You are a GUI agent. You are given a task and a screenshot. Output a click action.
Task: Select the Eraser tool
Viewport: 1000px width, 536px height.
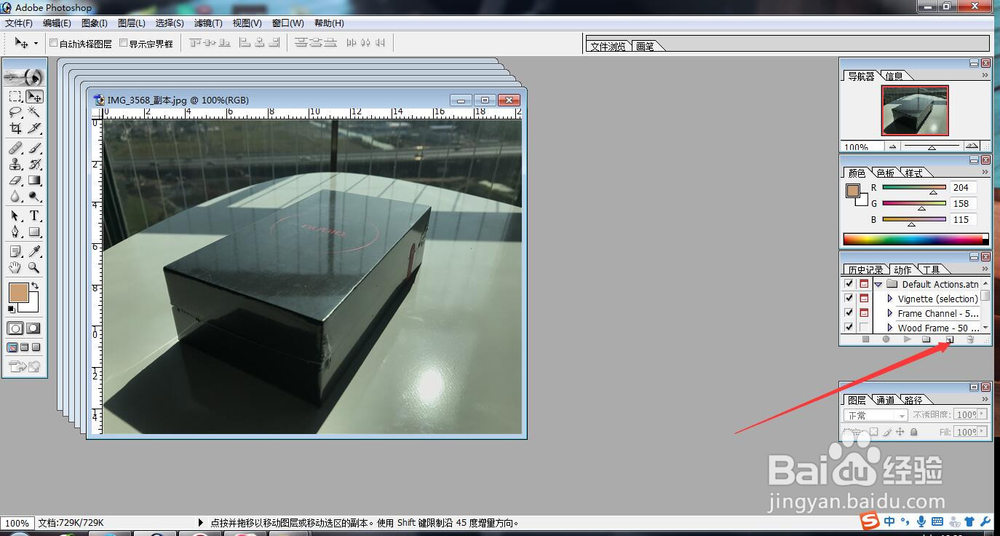point(15,181)
